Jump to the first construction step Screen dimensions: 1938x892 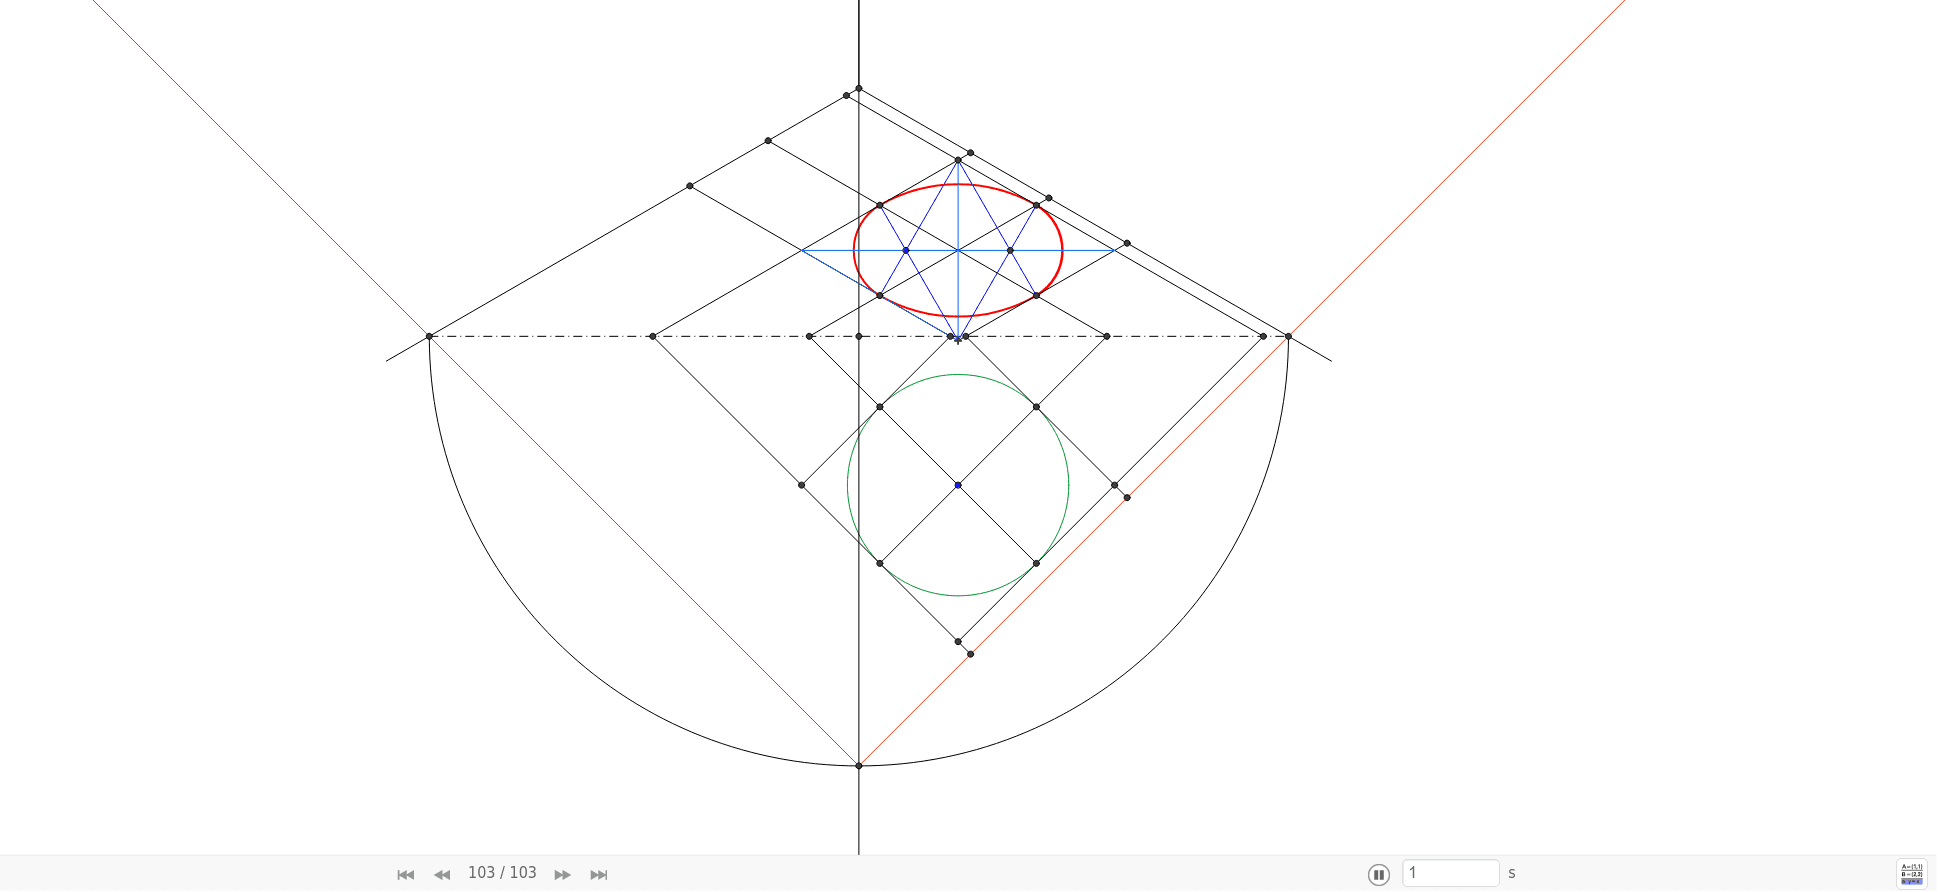(405, 874)
